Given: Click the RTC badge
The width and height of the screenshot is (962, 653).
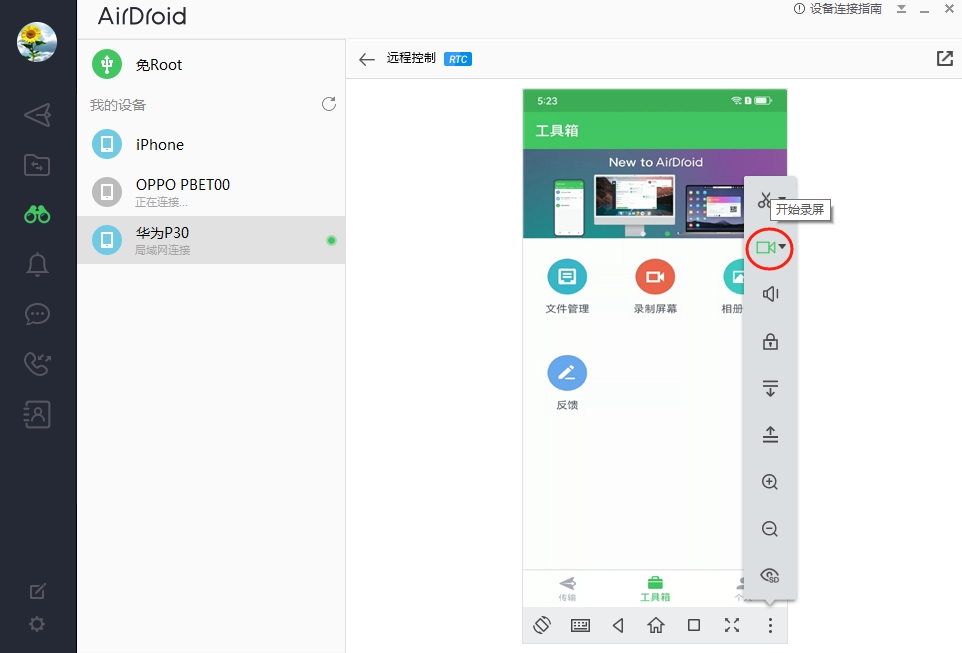Looking at the screenshot, I should pyautogui.click(x=458, y=59).
